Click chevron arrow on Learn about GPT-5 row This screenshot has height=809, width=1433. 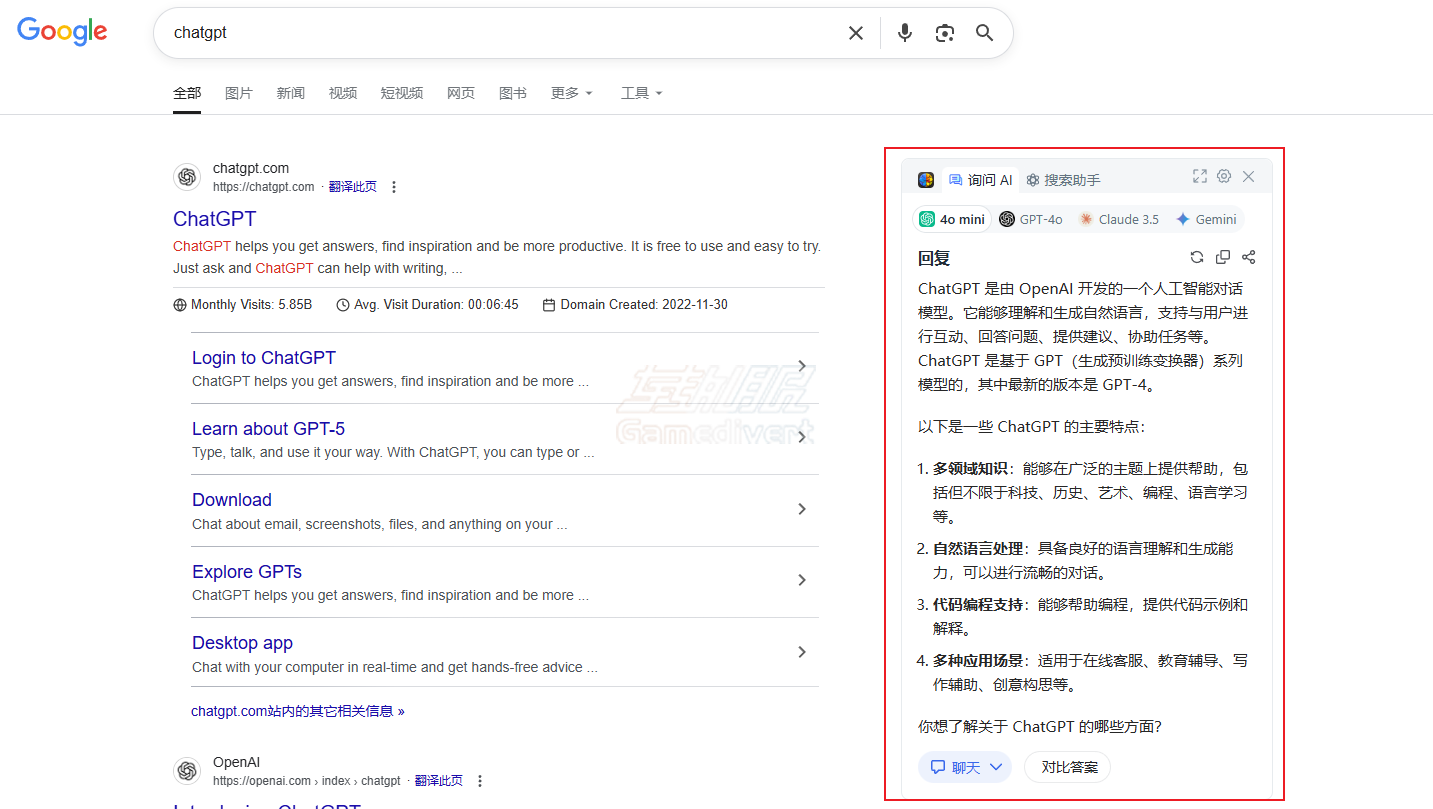click(802, 438)
